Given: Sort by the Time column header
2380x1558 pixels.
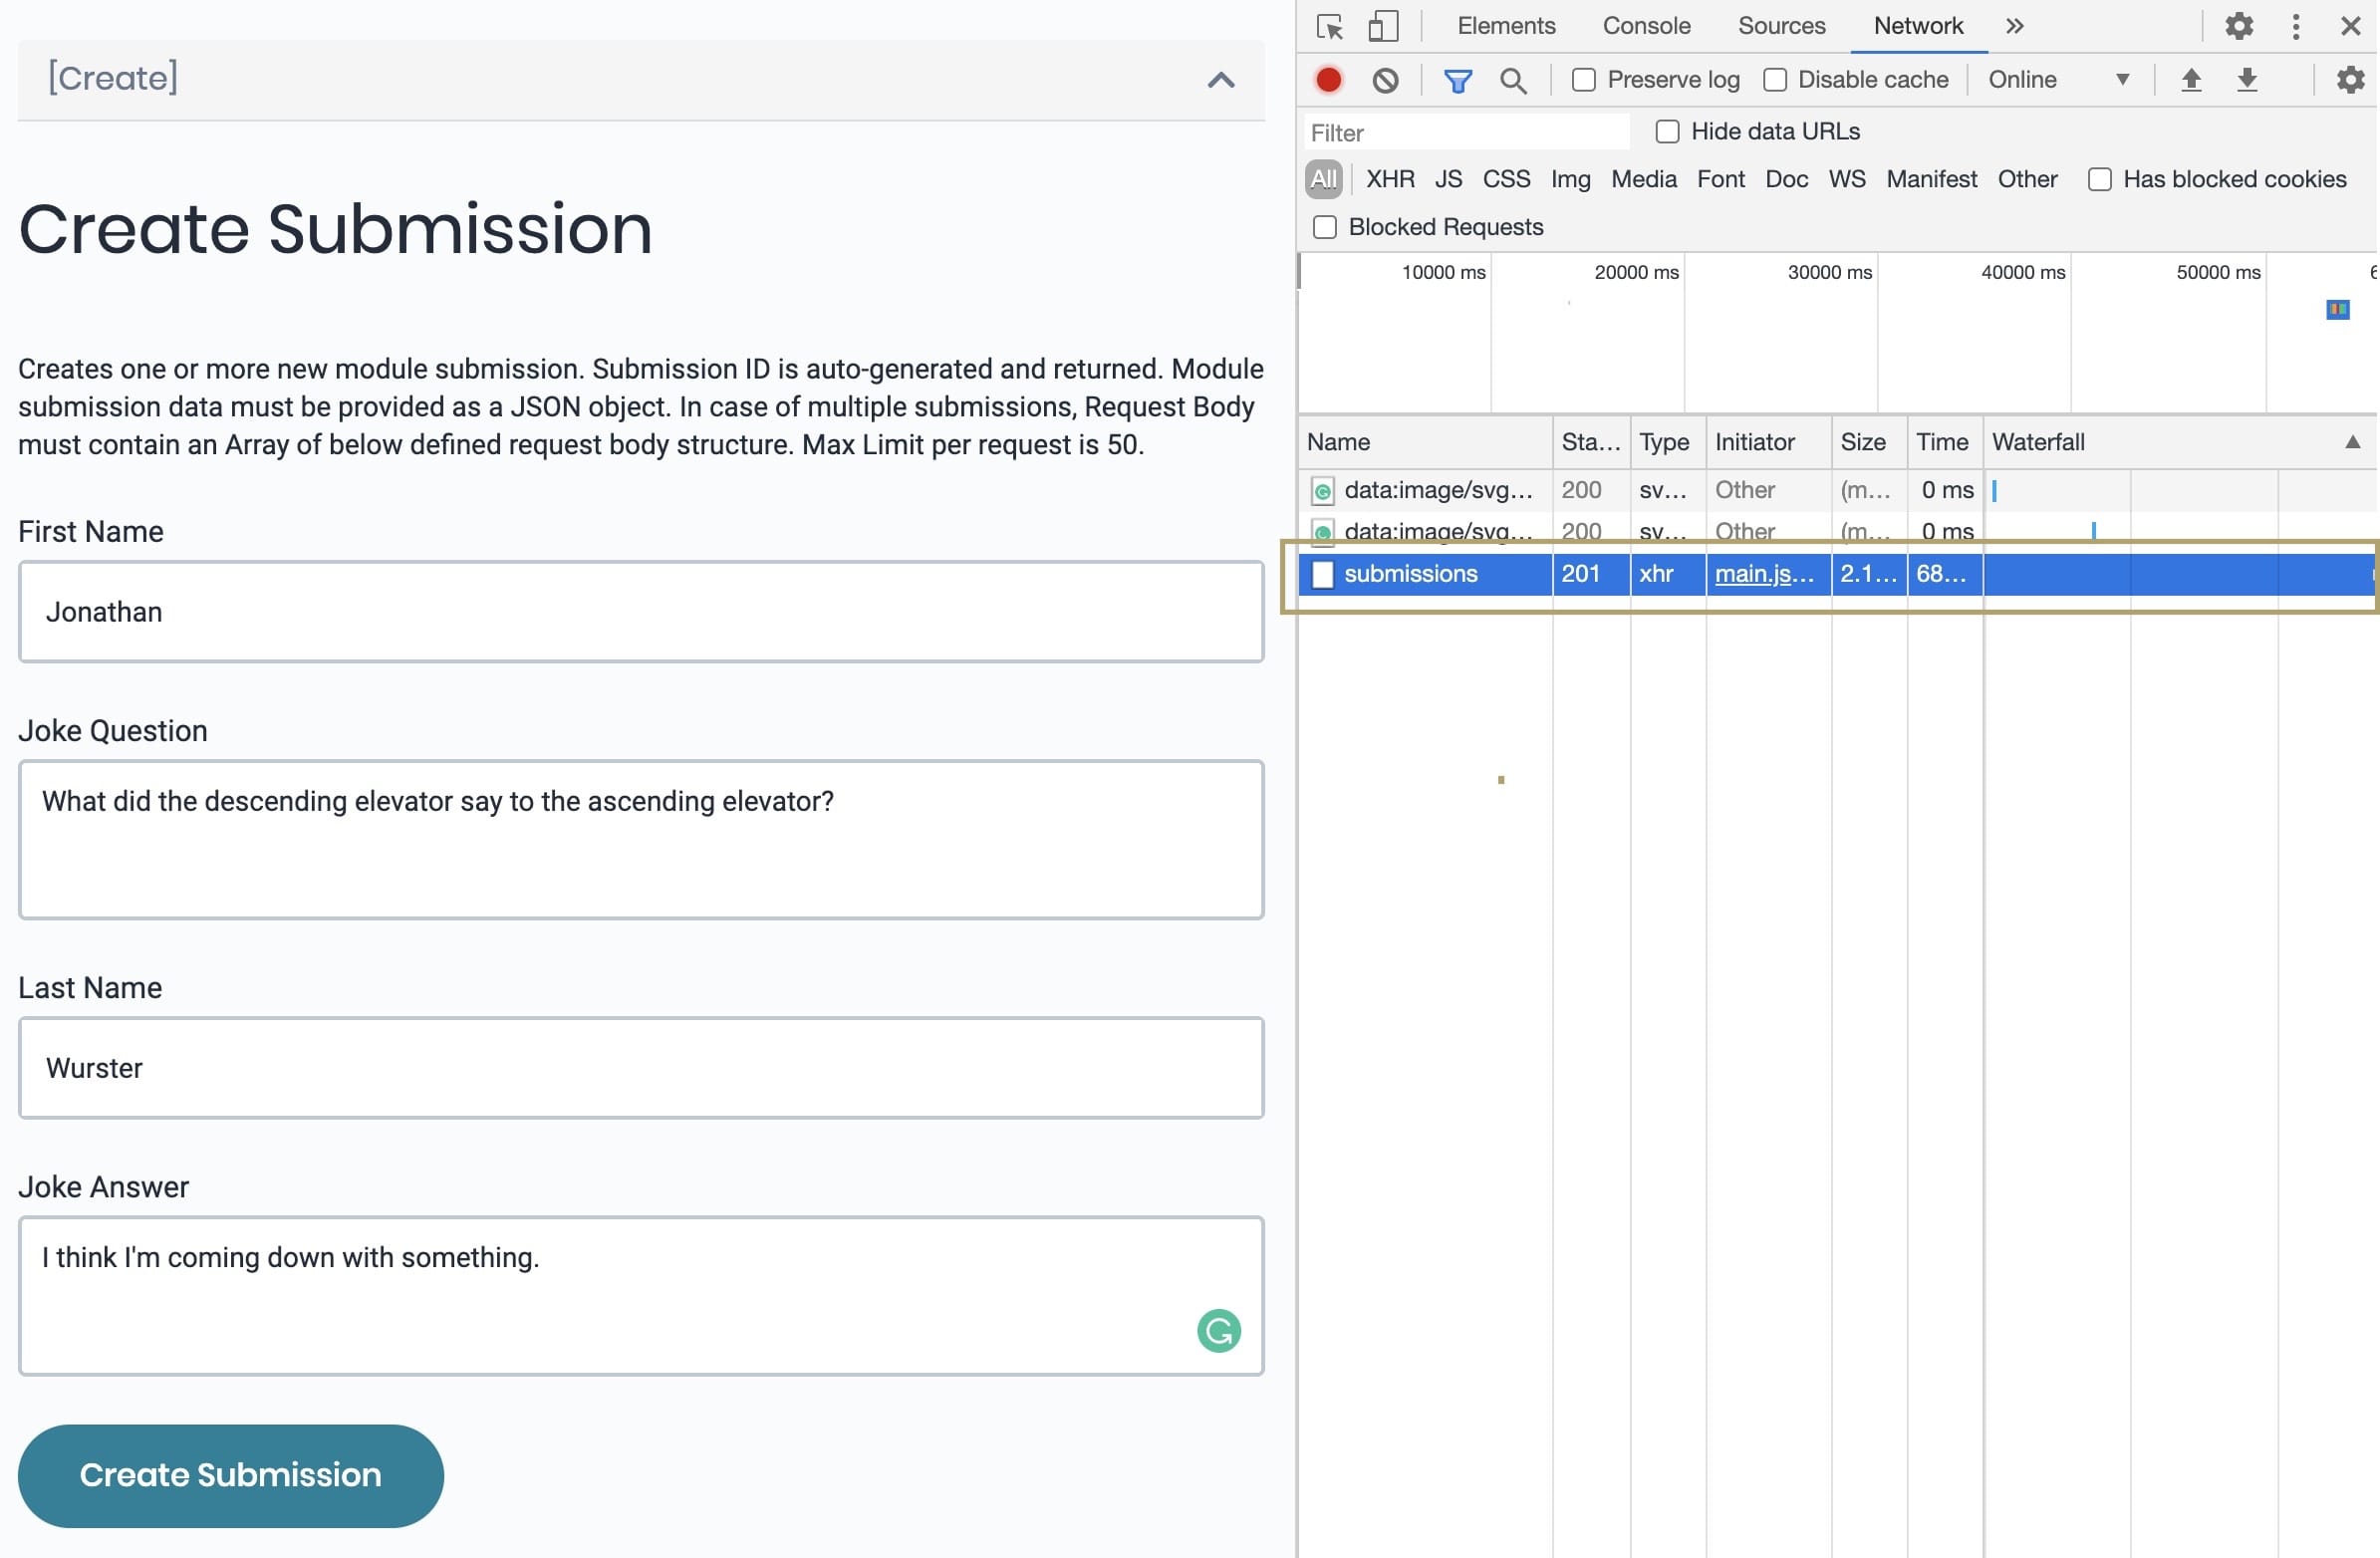Looking at the screenshot, I should click(x=1944, y=442).
